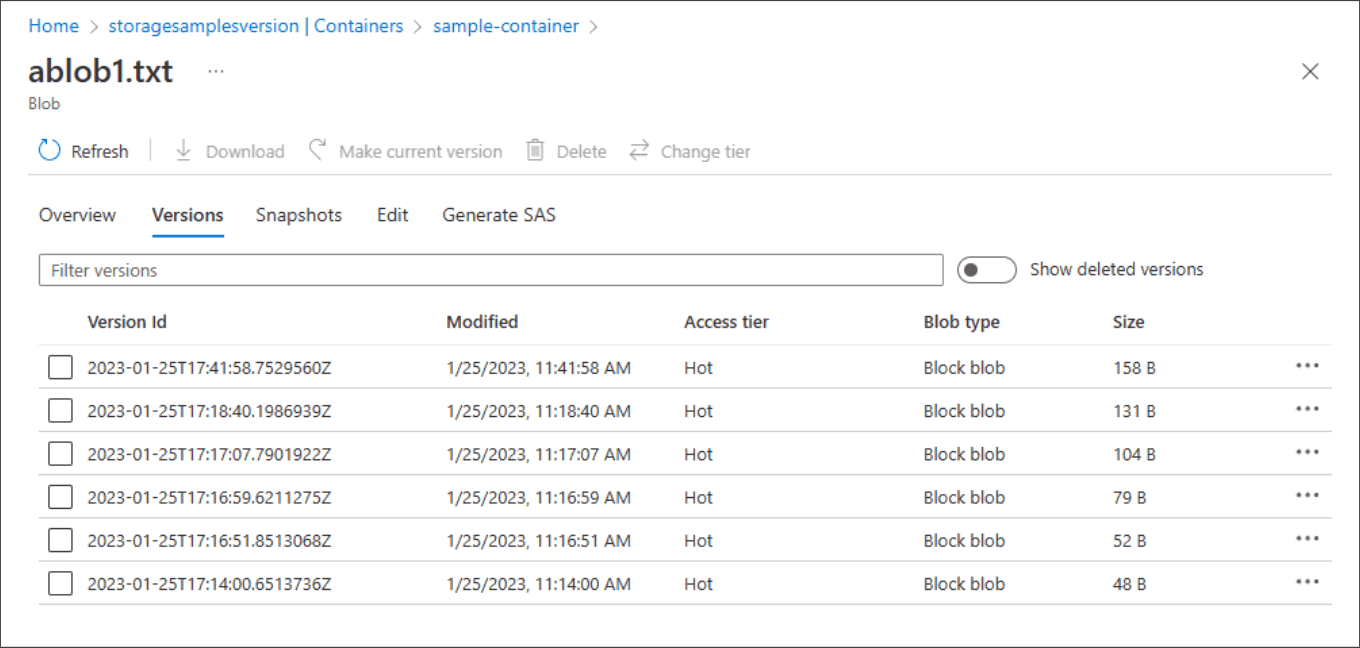Open more options for the 131 B version

click(1307, 409)
